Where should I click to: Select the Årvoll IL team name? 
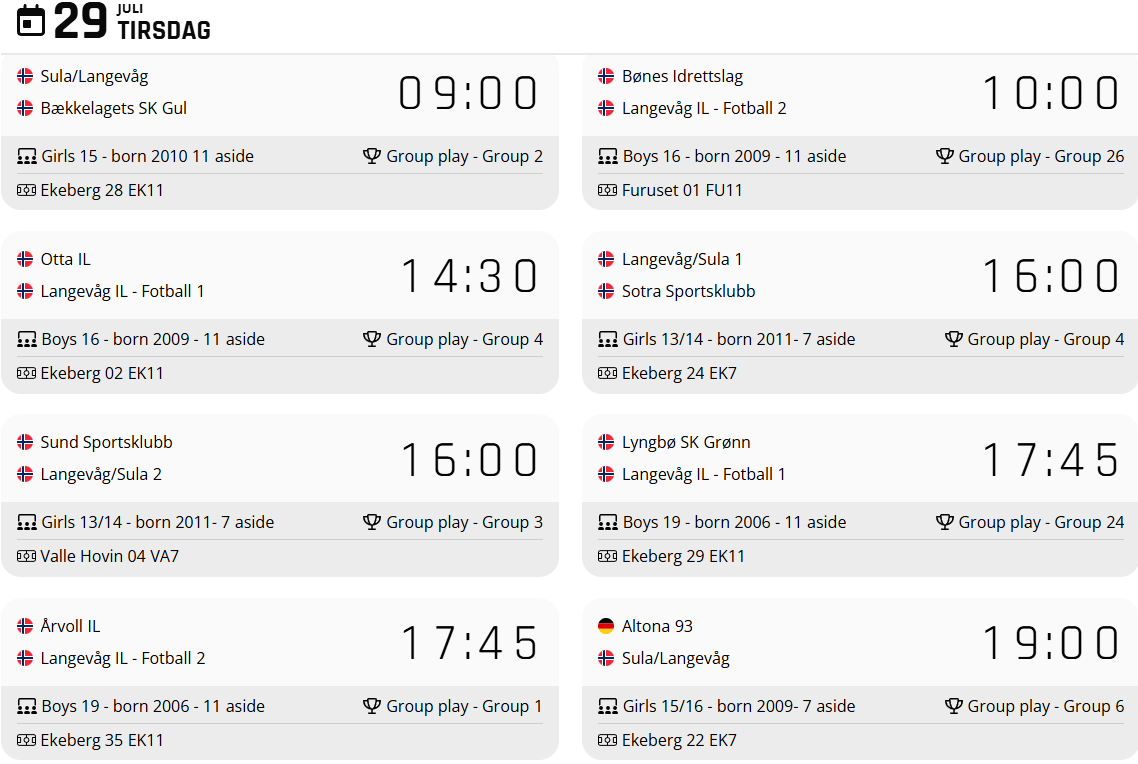point(70,626)
